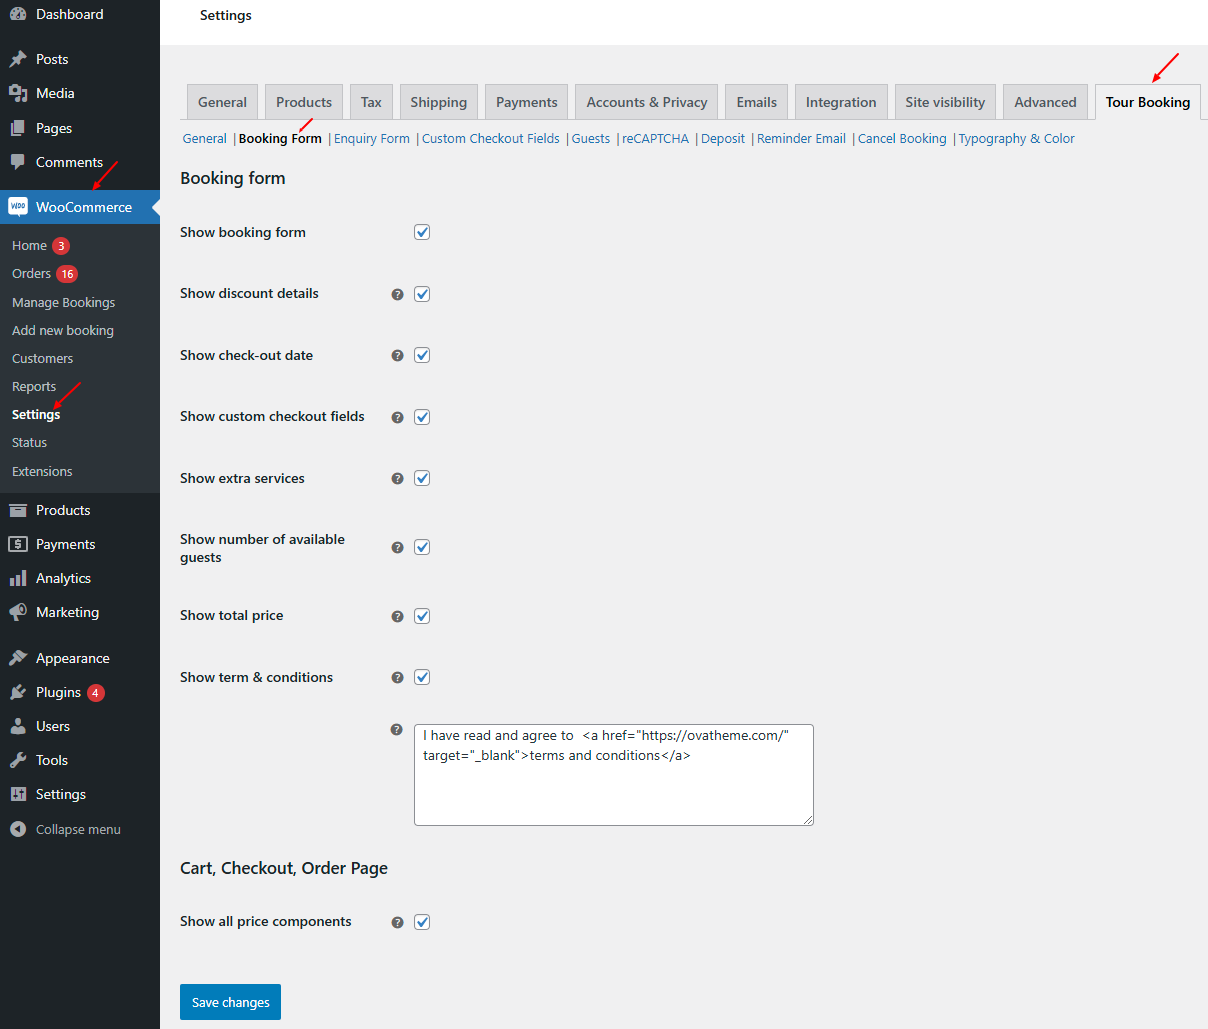
Task: Switch to the Payments settings tab
Action: (x=527, y=102)
